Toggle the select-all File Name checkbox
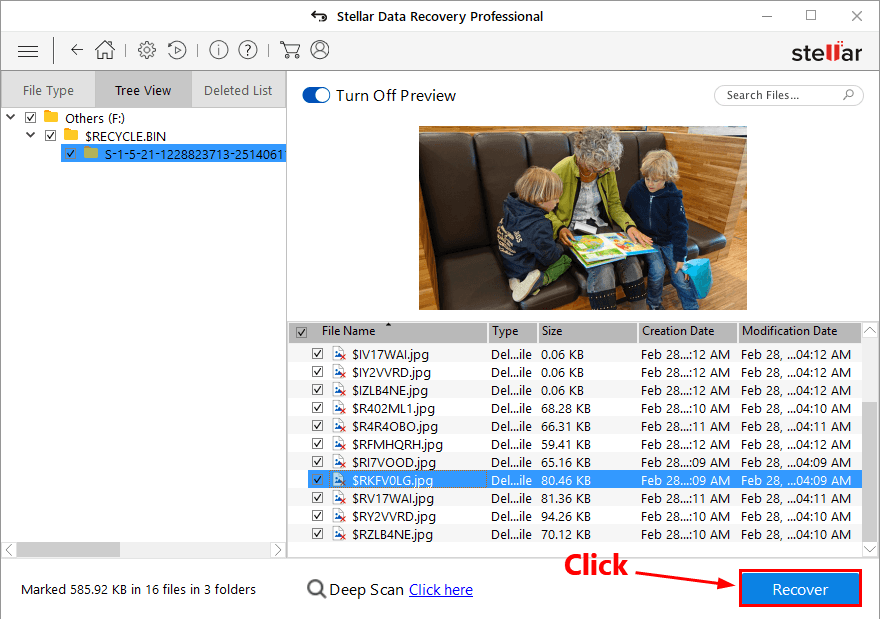 pos(301,332)
